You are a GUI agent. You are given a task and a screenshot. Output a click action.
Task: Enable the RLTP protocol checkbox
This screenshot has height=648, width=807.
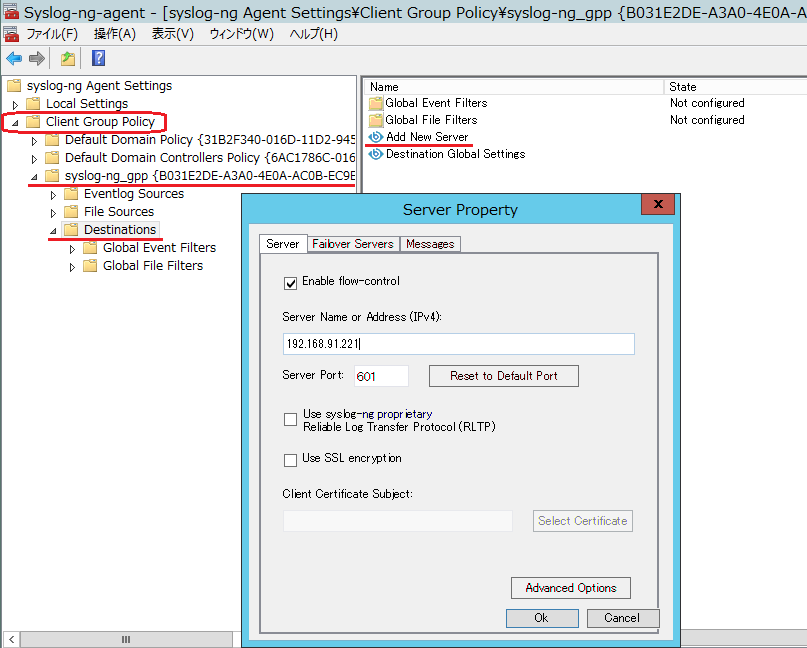pos(290,419)
